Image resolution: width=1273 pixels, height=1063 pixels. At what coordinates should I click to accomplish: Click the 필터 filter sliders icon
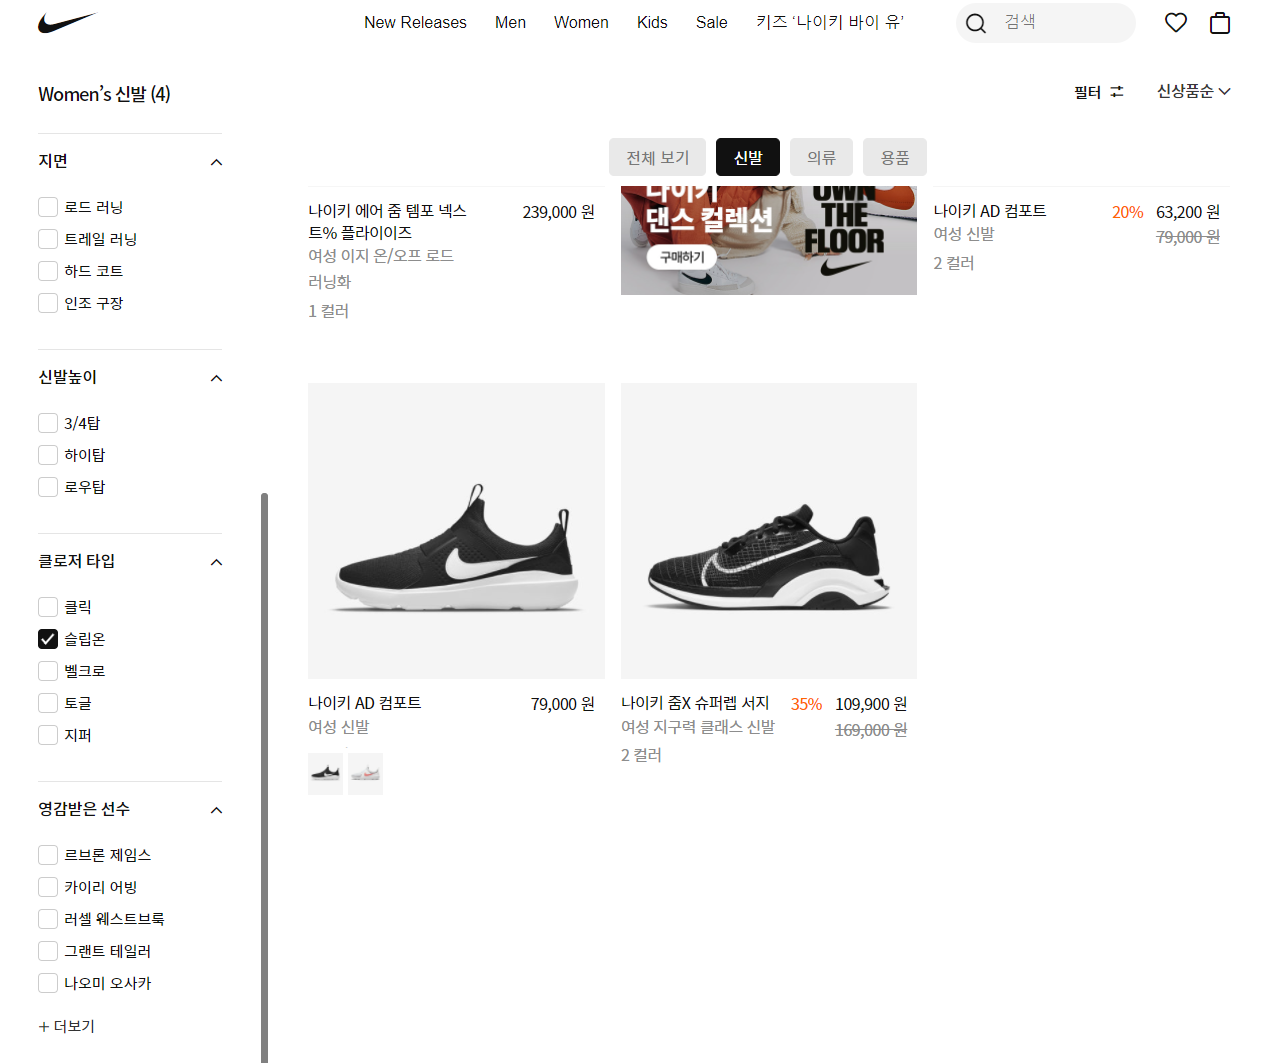[x=1117, y=91]
